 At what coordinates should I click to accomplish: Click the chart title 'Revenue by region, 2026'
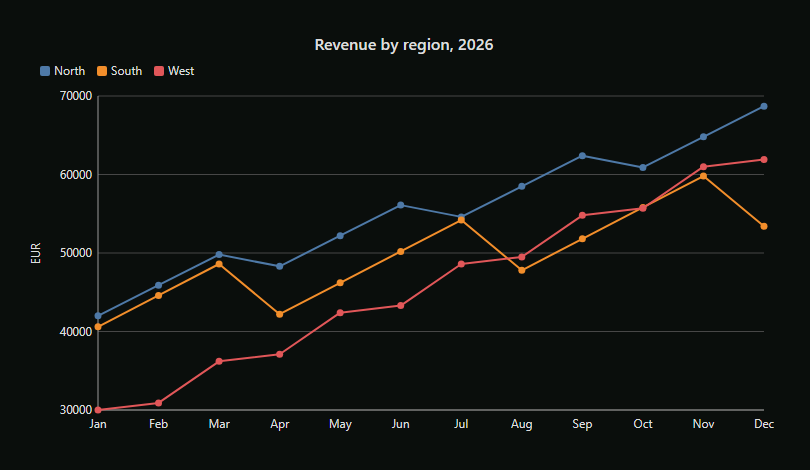[x=404, y=45]
